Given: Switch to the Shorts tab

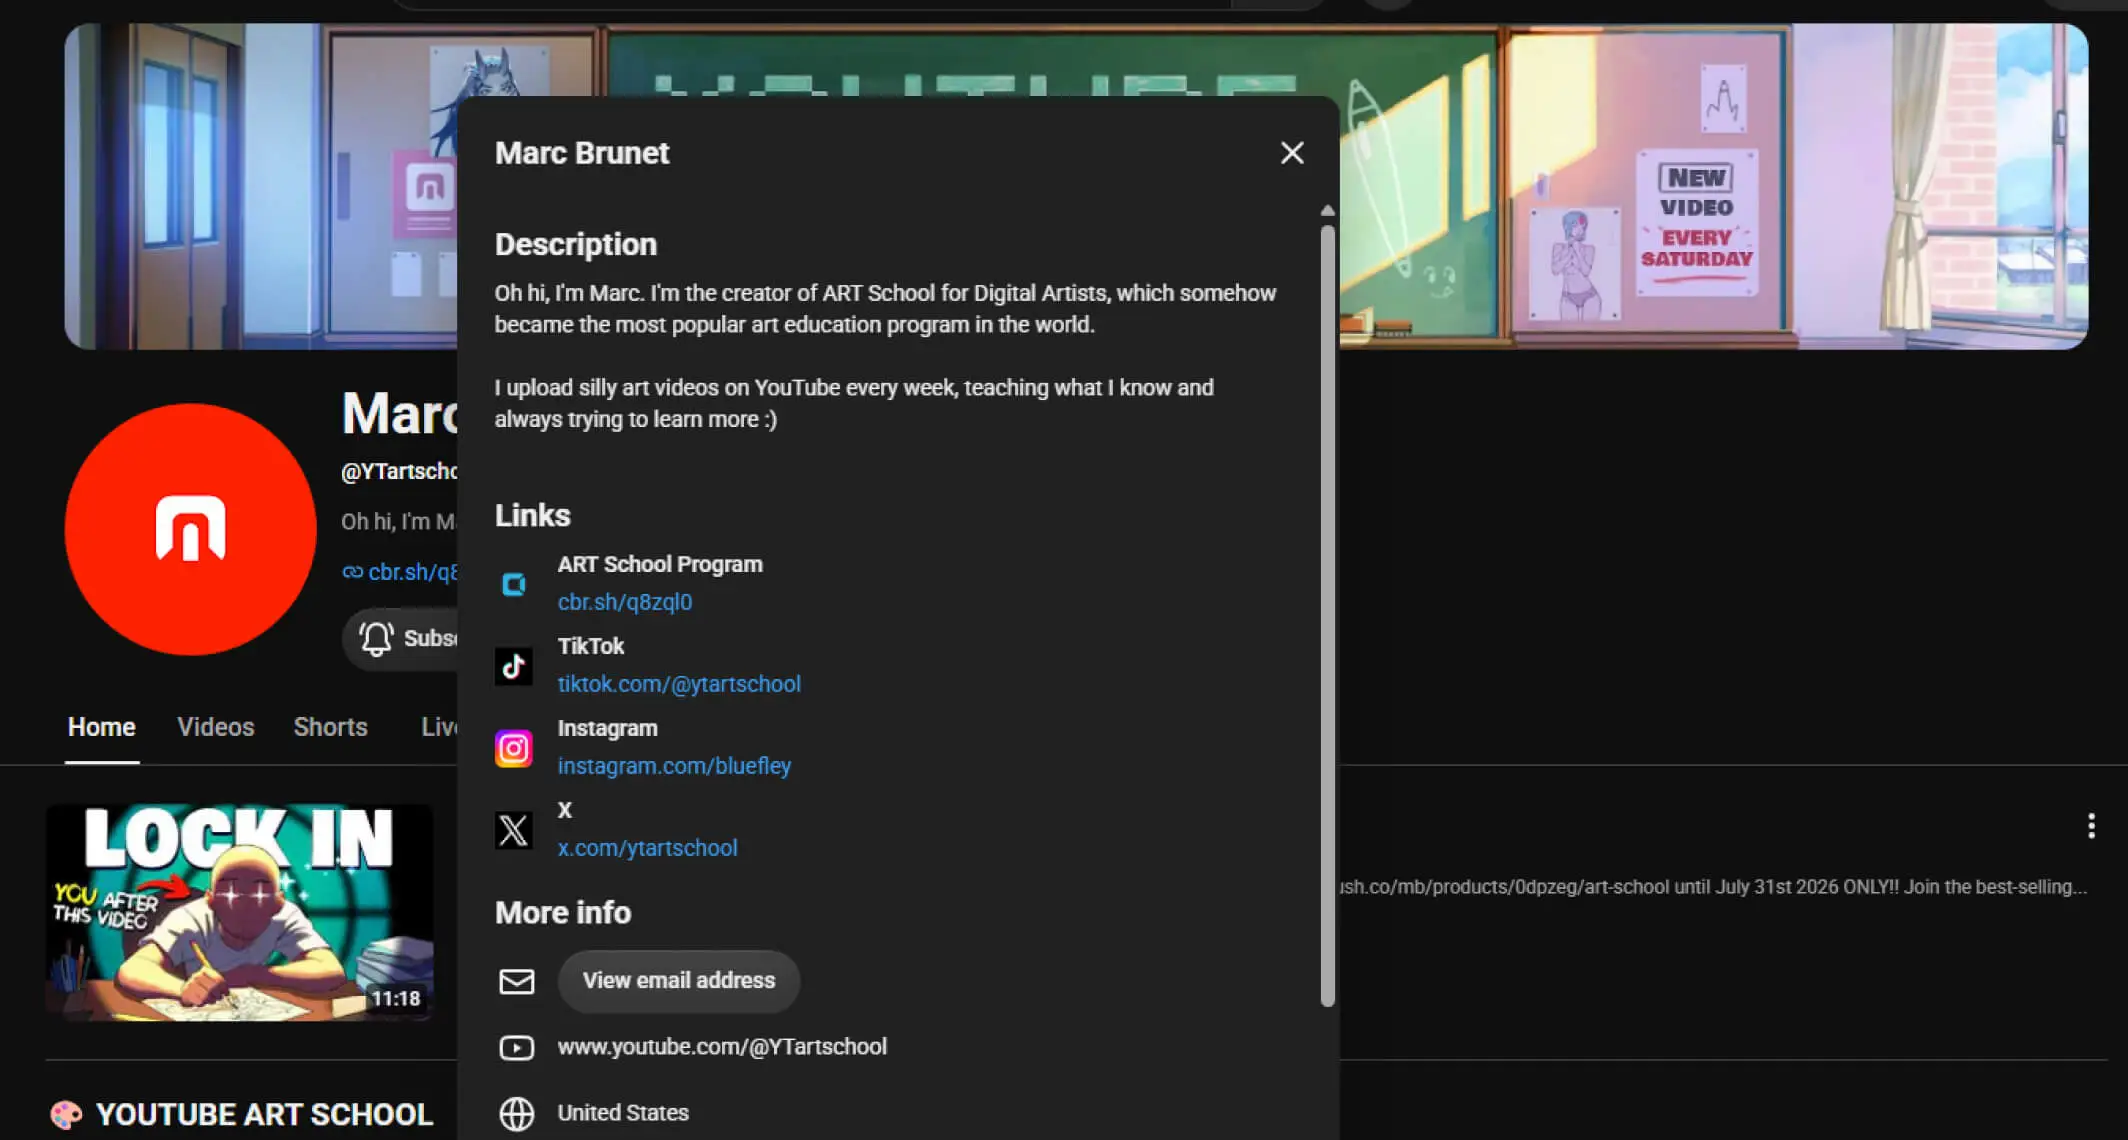Looking at the screenshot, I should click(331, 727).
